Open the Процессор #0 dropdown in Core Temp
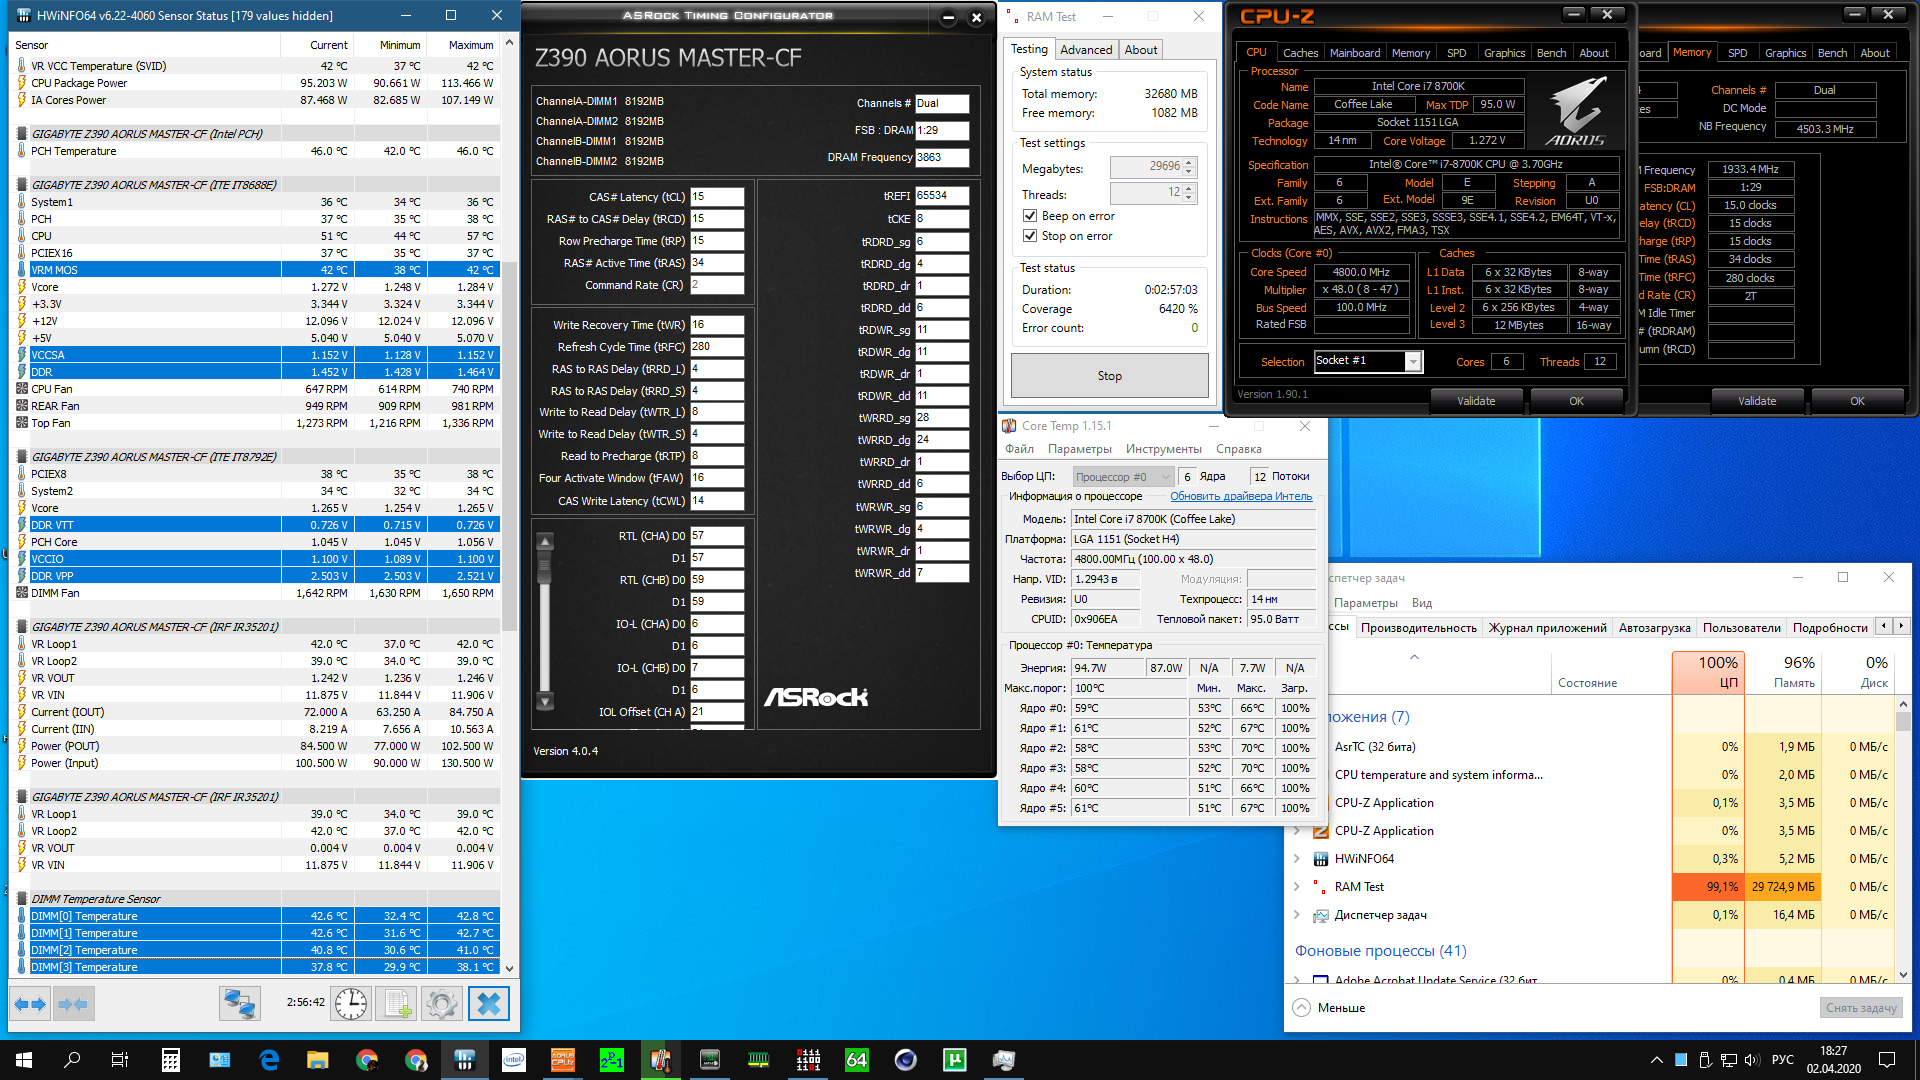Screen dimensions: 1920x1080 [x=1123, y=477]
